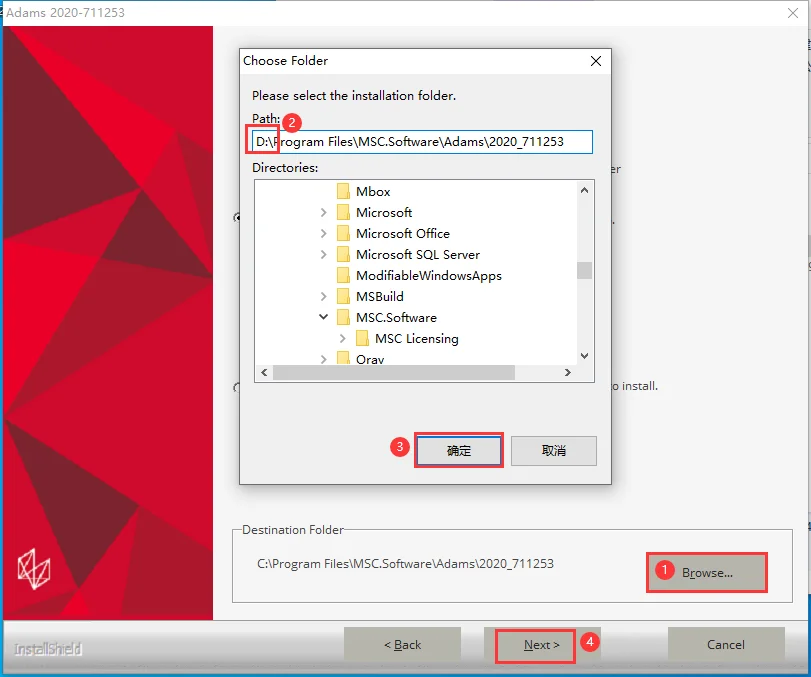Click the MSC Licensing folder icon
The height and width of the screenshot is (677, 811).
click(x=363, y=339)
